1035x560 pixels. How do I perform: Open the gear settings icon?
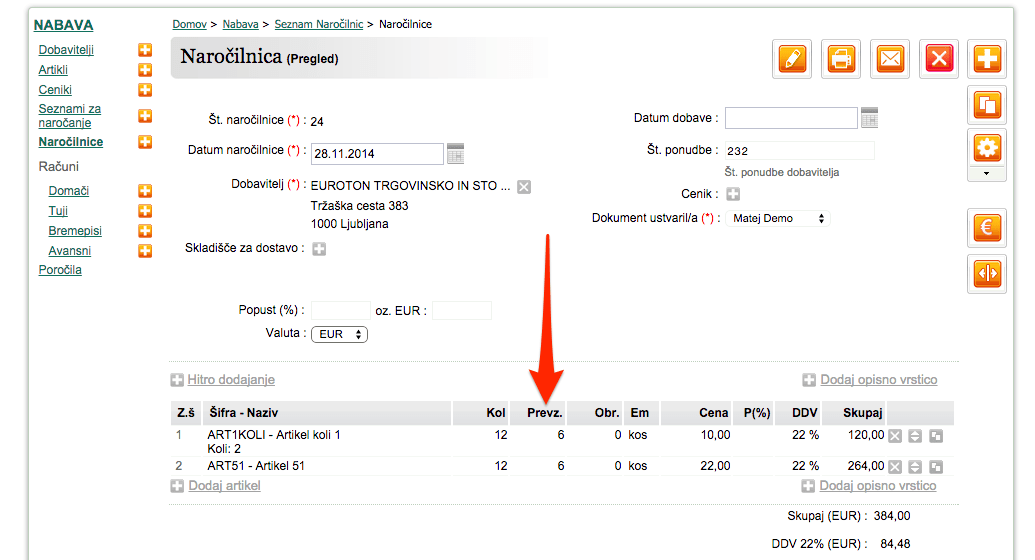pyautogui.click(x=987, y=148)
